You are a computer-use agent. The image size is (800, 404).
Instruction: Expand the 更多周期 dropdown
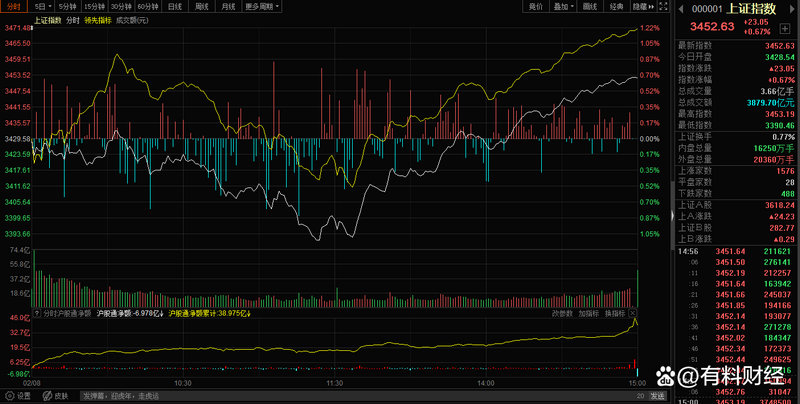(263, 6)
